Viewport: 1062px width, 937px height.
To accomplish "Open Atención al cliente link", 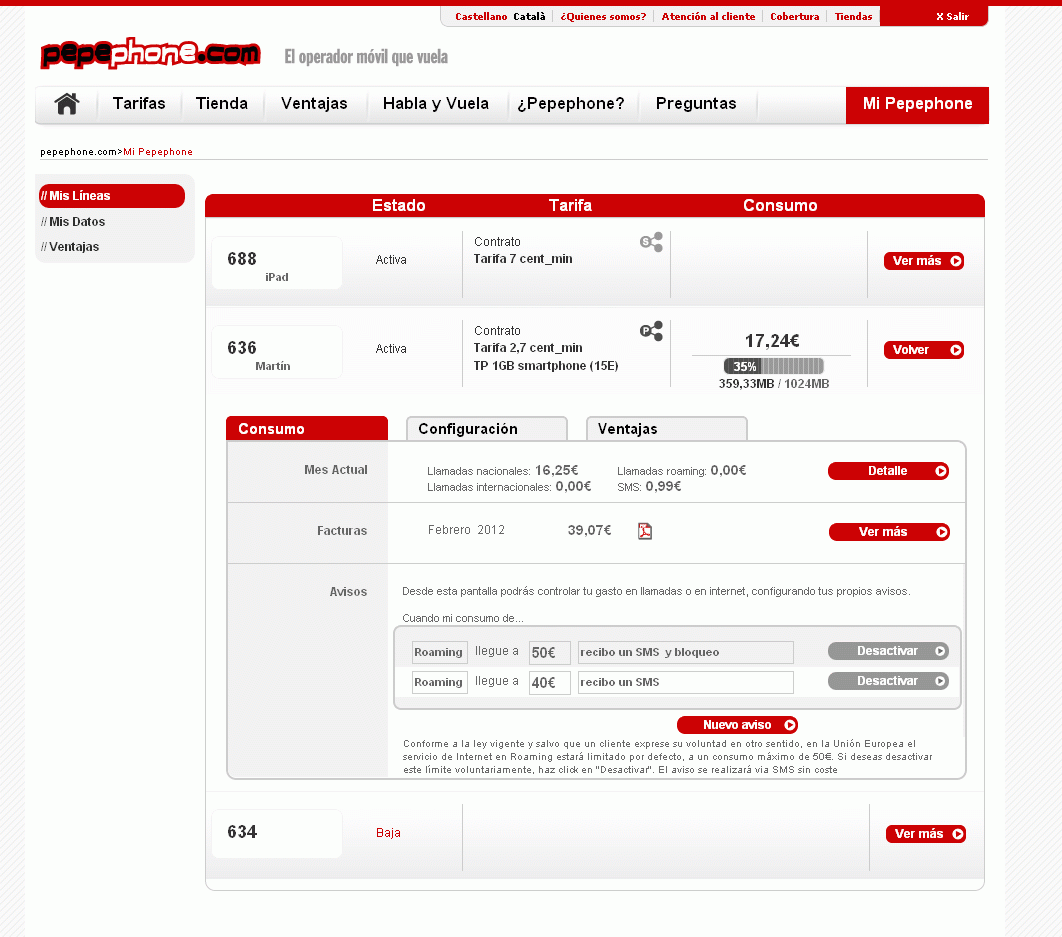I will (x=708, y=16).
